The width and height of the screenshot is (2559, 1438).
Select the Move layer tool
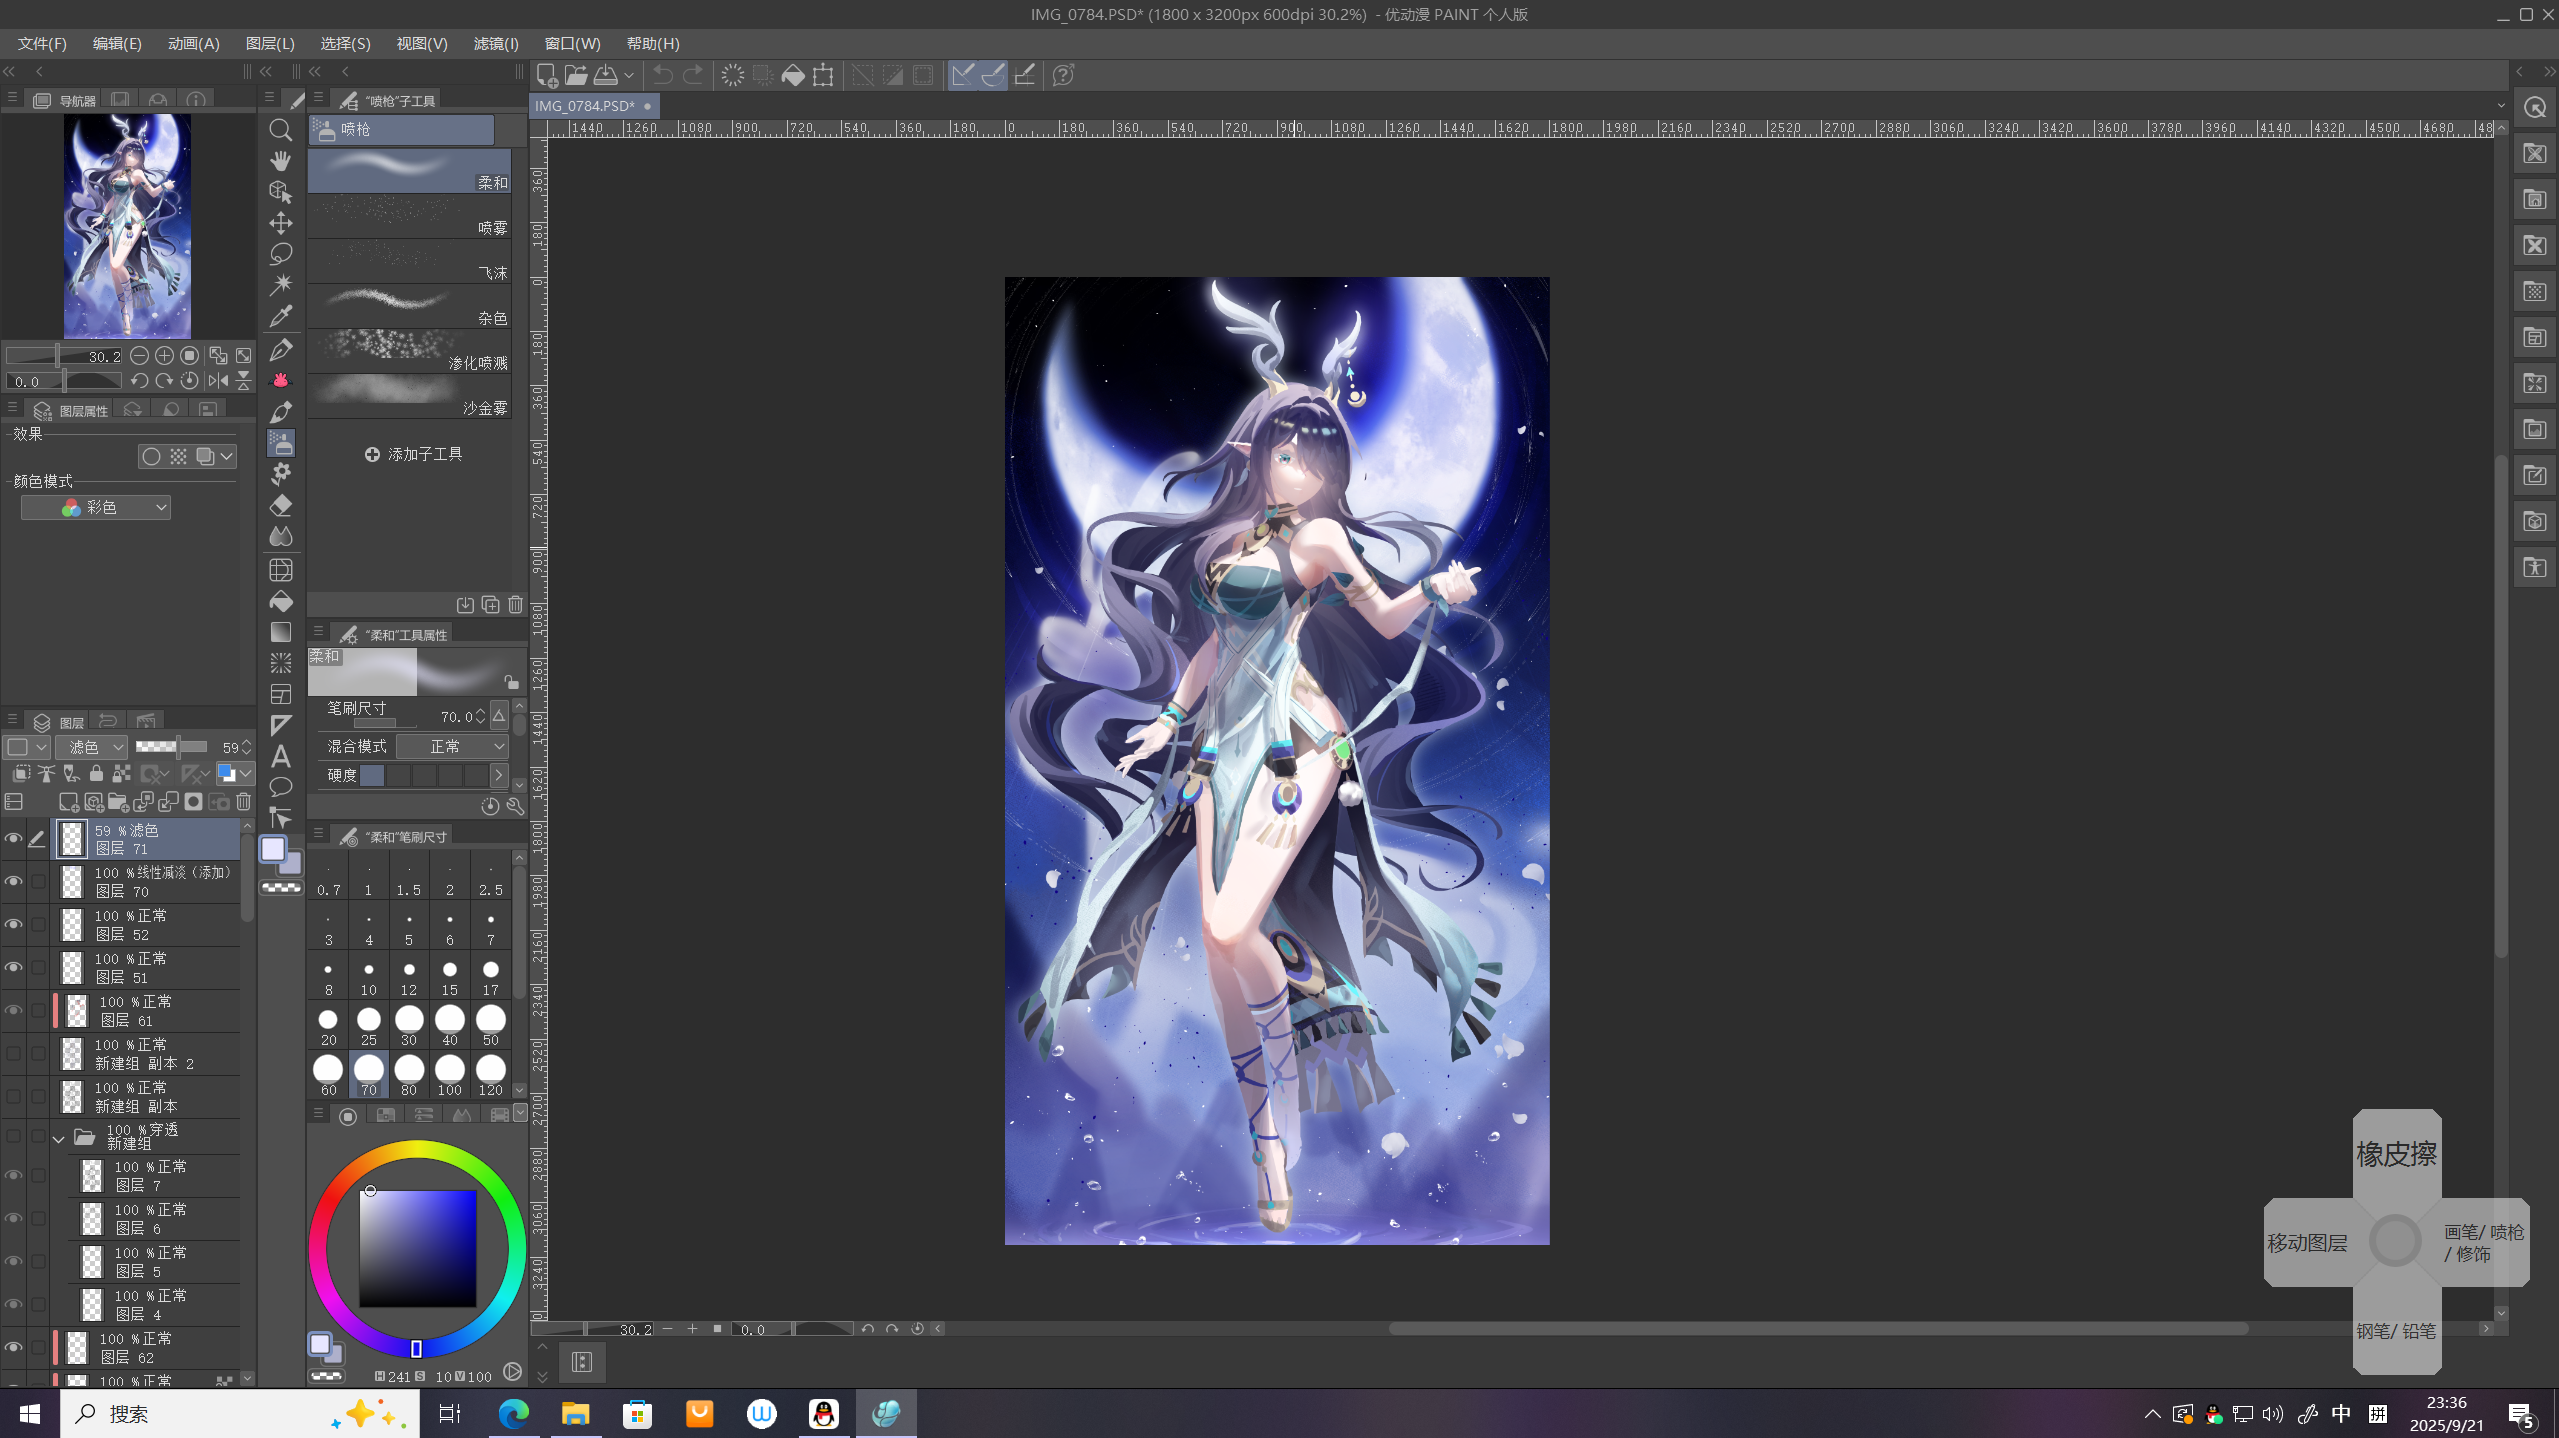[x=281, y=222]
